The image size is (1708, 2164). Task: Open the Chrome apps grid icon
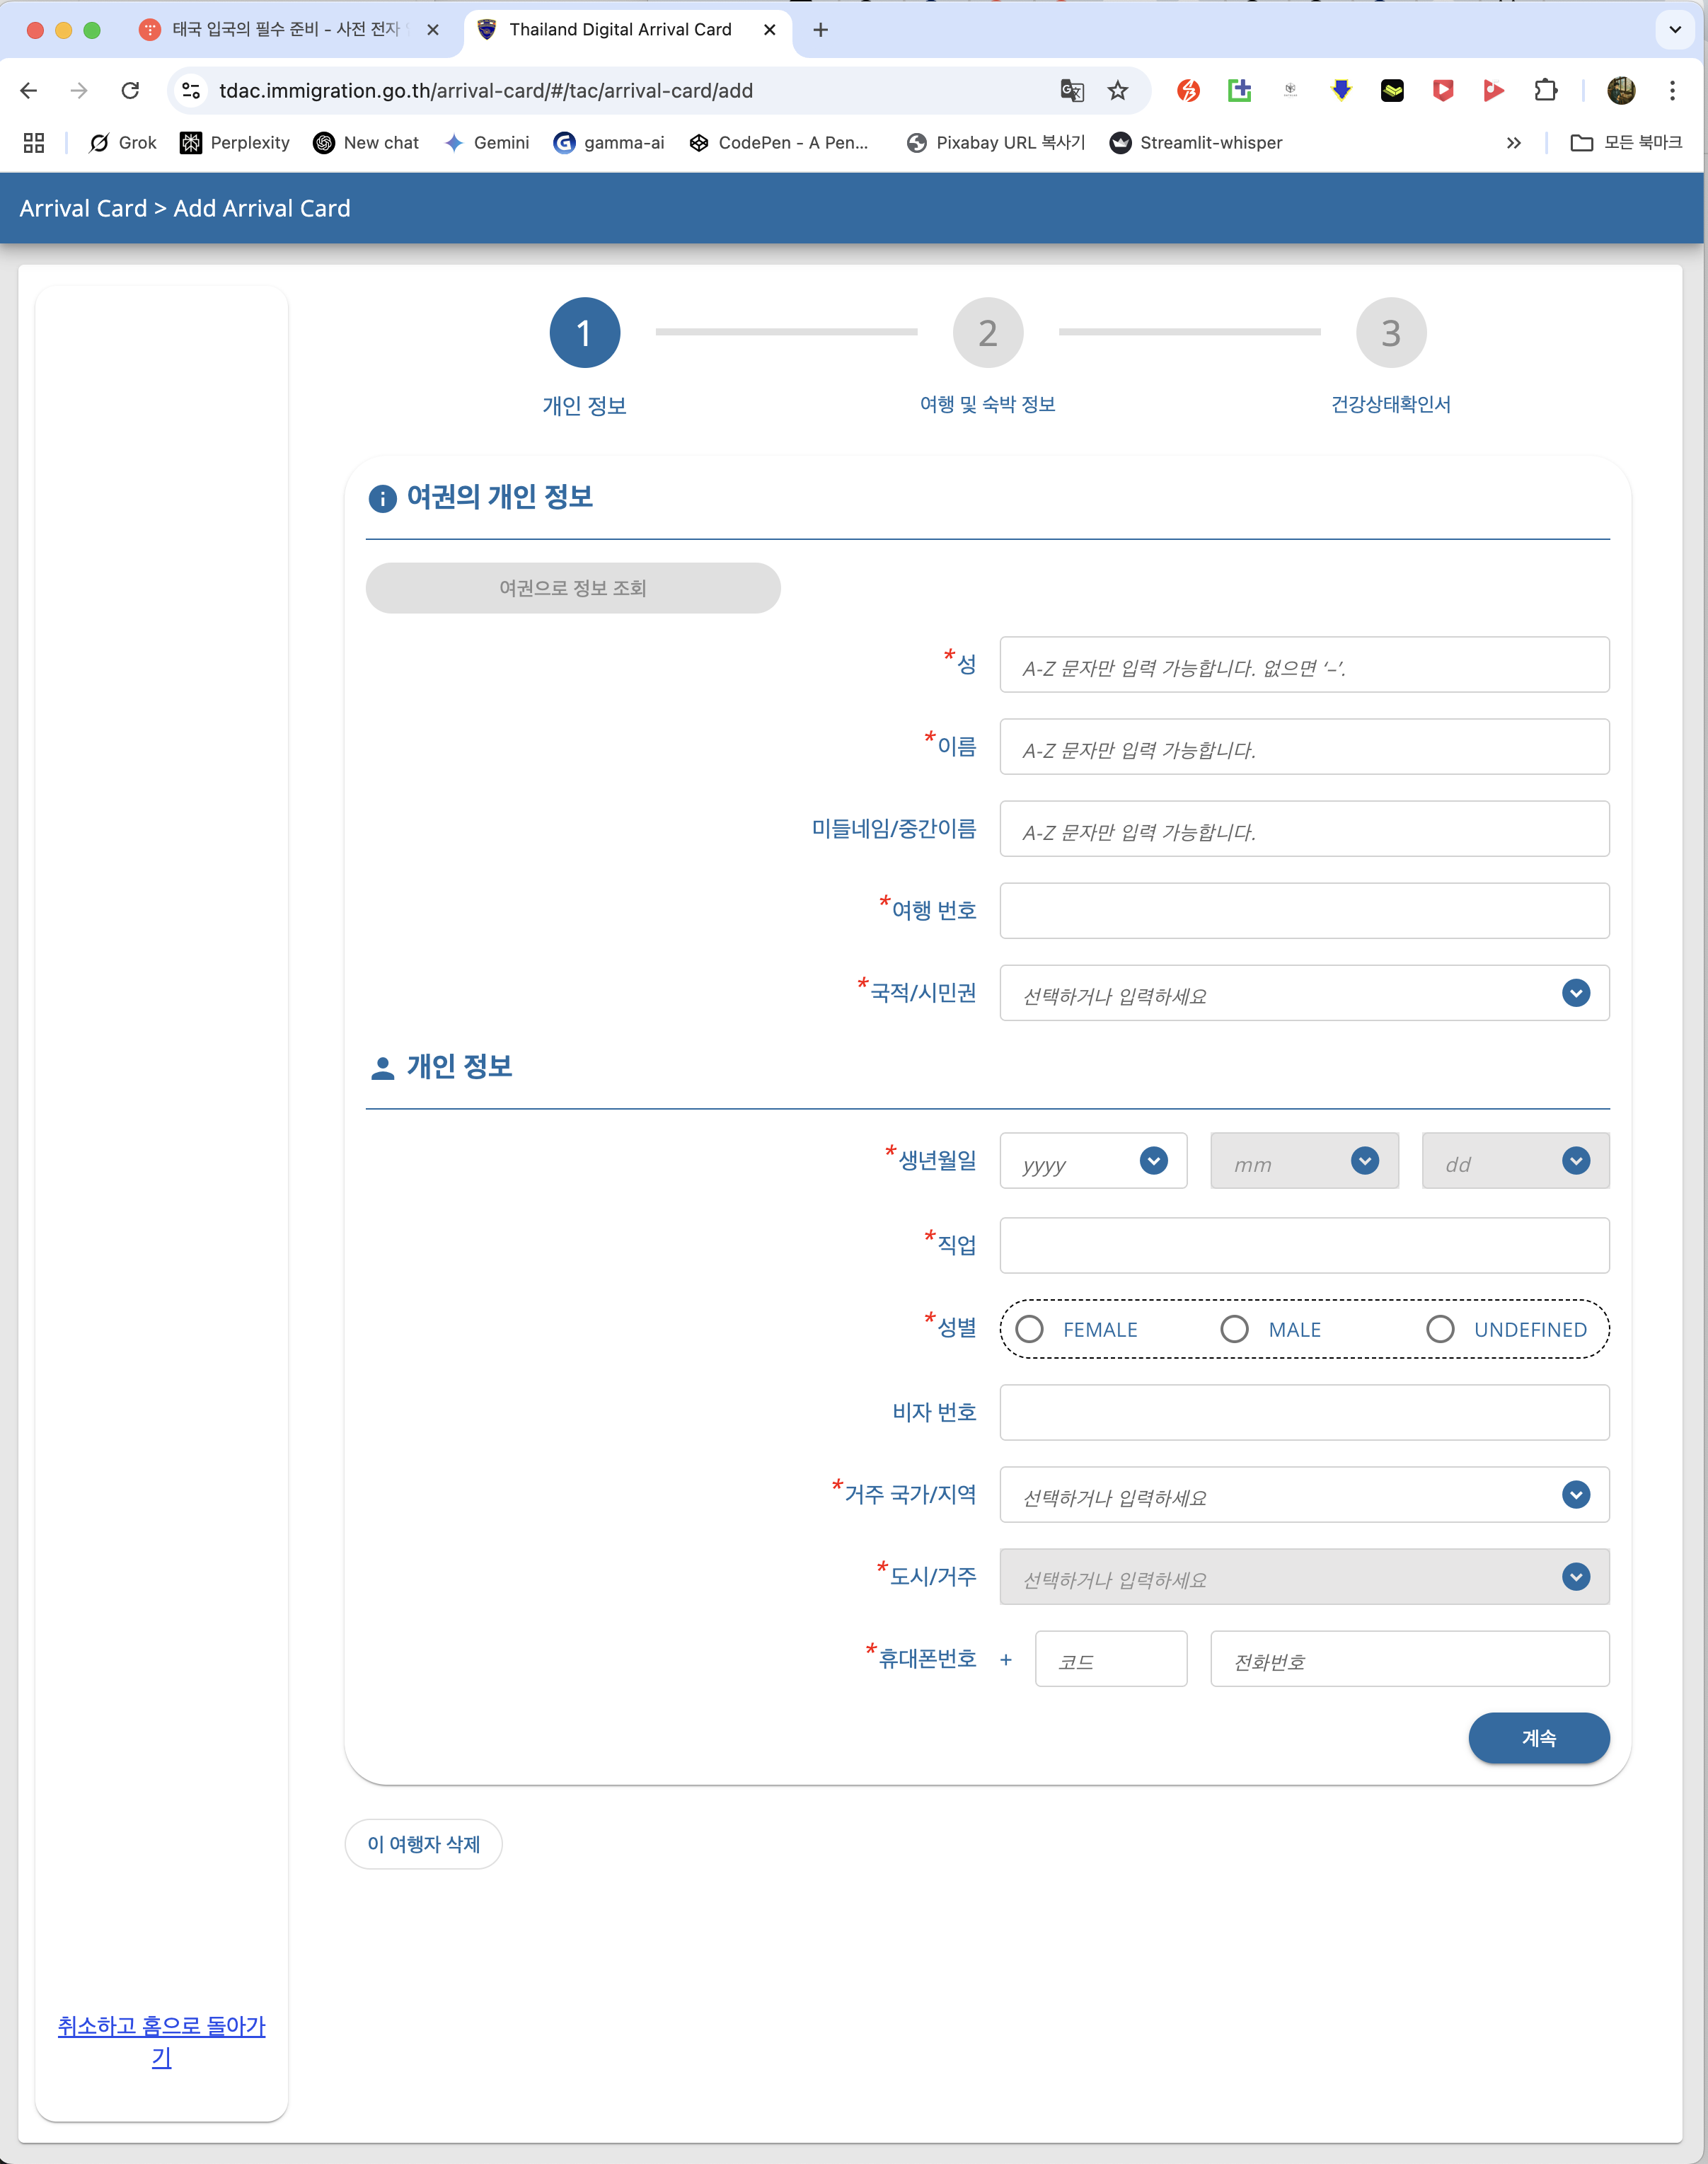[x=34, y=143]
